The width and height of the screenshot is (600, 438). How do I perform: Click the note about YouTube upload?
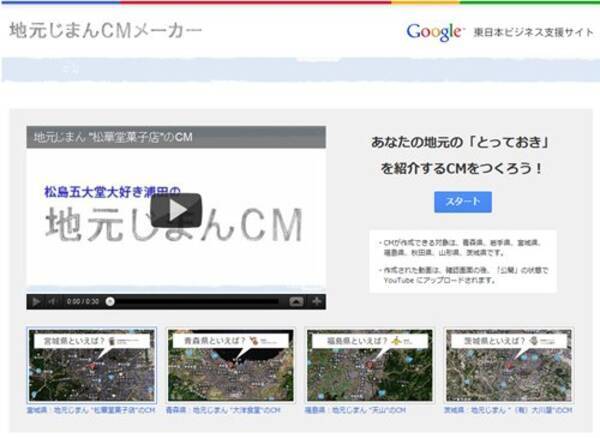(x=463, y=275)
